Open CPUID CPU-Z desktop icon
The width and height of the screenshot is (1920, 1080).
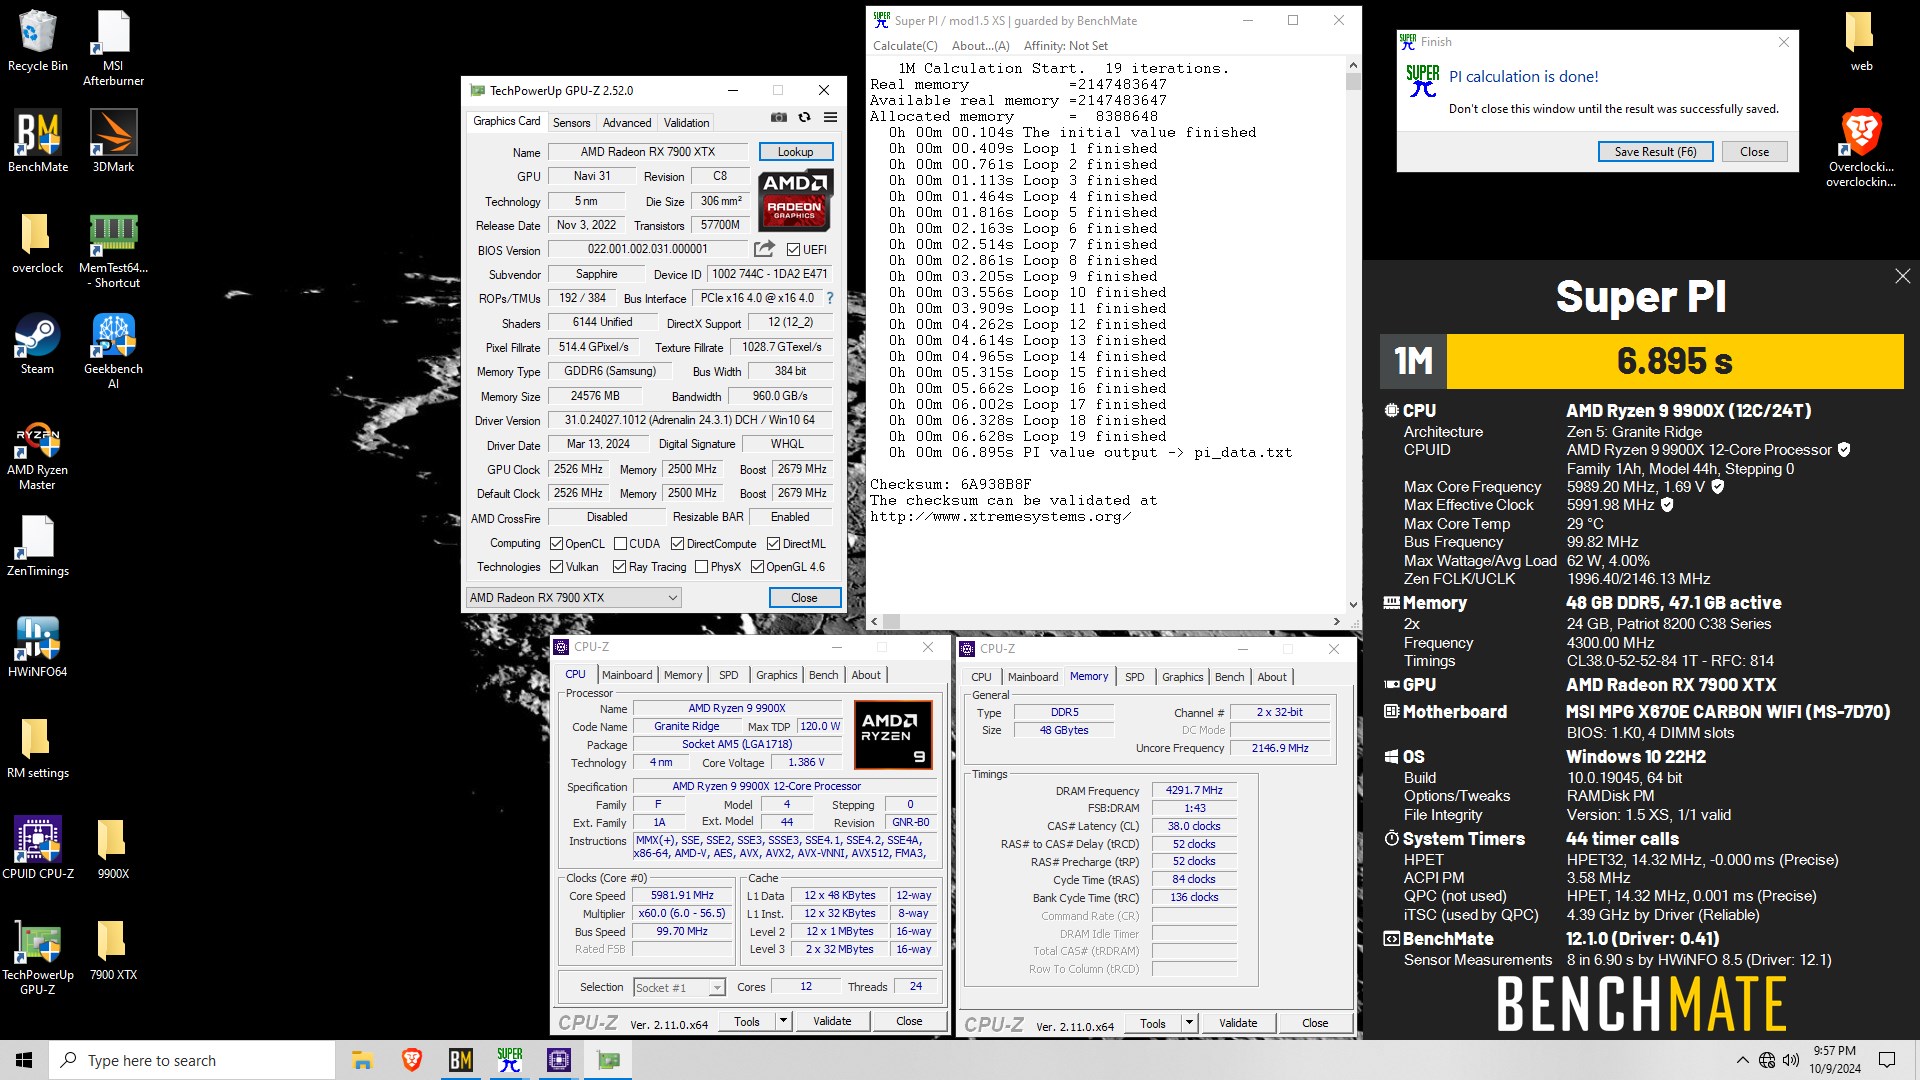38,849
